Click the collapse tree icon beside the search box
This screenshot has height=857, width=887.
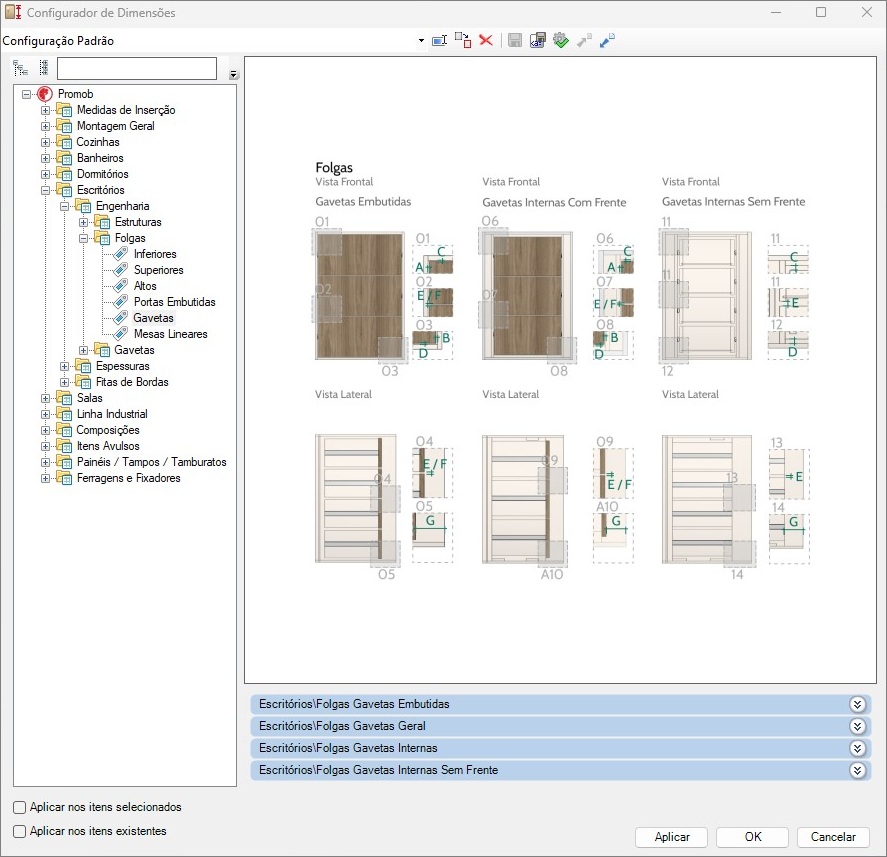coord(44,68)
